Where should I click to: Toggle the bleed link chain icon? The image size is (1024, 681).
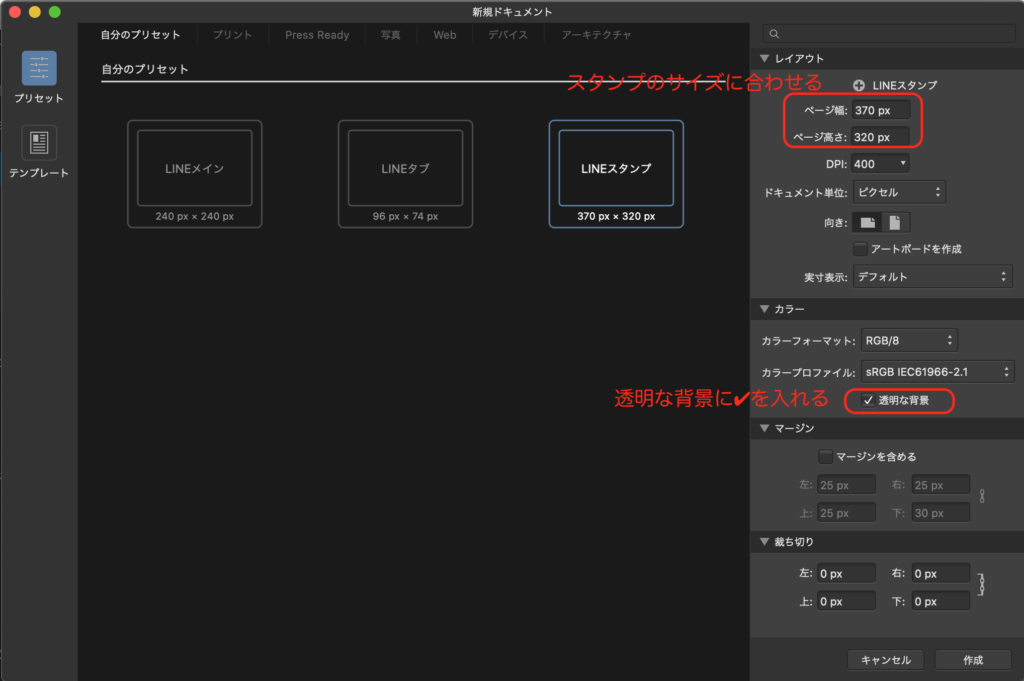[x=981, y=584]
